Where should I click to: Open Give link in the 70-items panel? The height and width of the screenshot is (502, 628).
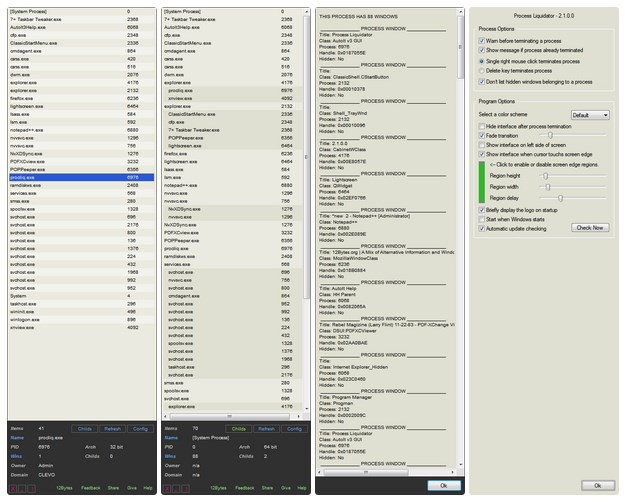click(286, 488)
